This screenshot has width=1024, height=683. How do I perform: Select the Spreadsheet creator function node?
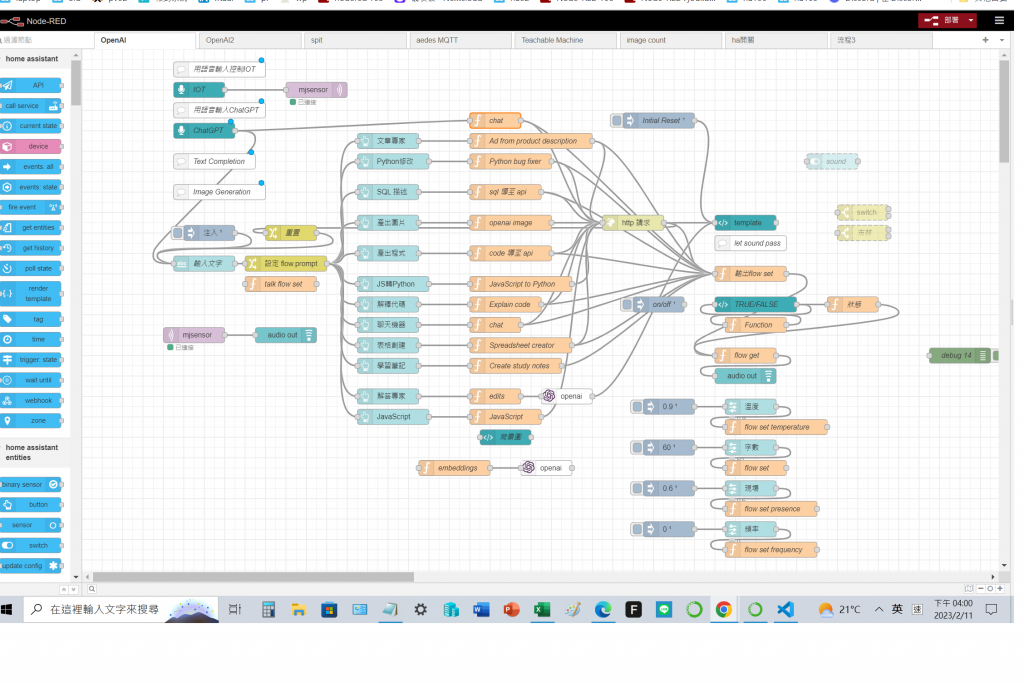tap(520, 345)
